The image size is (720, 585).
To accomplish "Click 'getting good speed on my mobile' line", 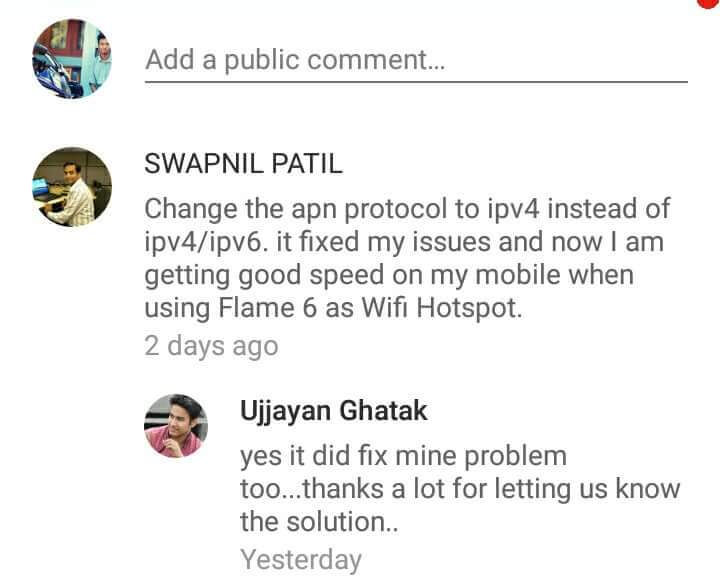I will coord(353,276).
